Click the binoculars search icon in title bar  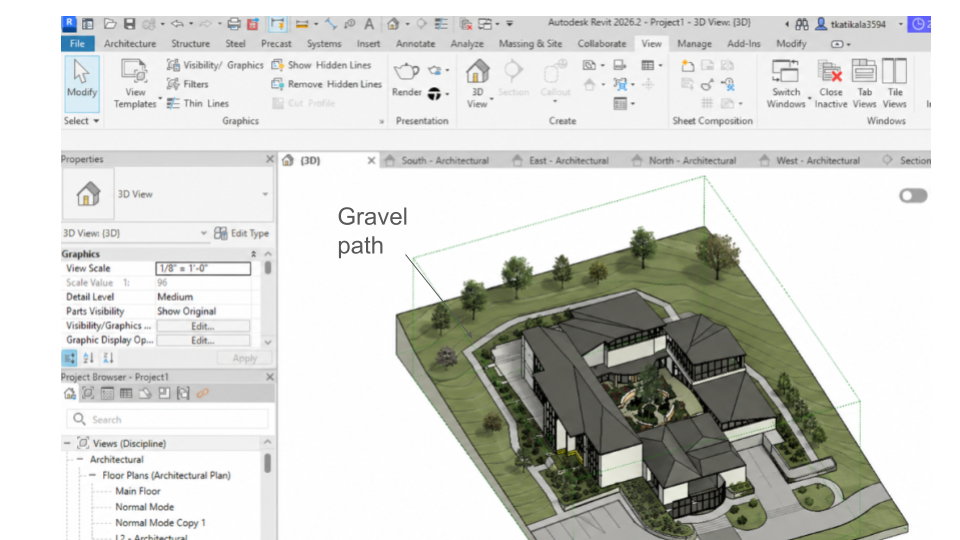point(801,24)
